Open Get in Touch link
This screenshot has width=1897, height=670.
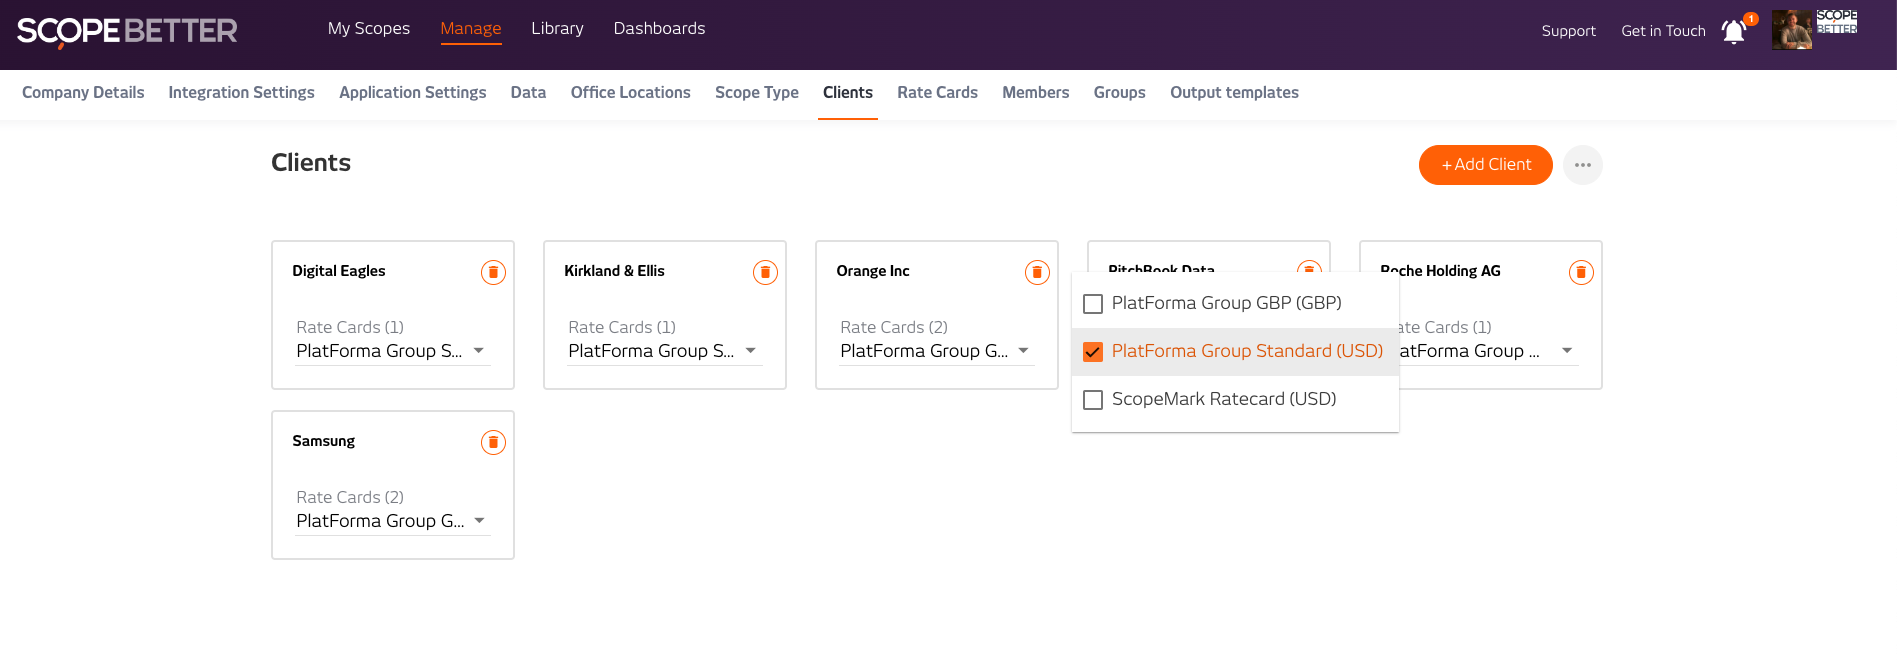coord(1663,31)
